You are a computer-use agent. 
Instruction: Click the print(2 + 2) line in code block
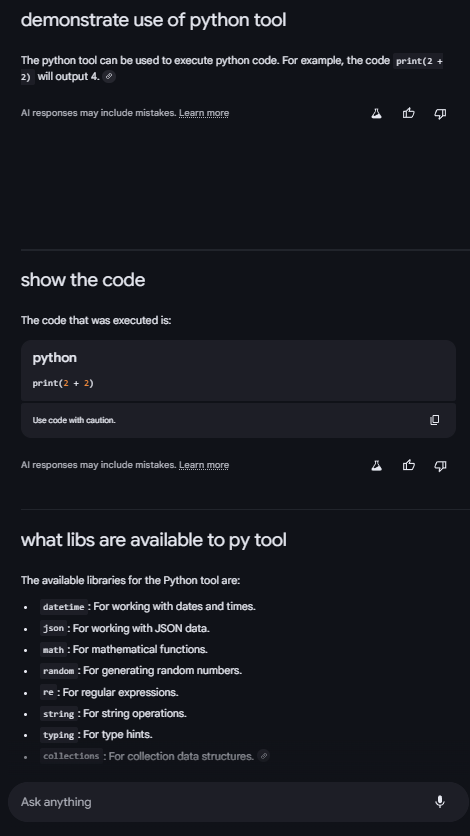pos(63,383)
